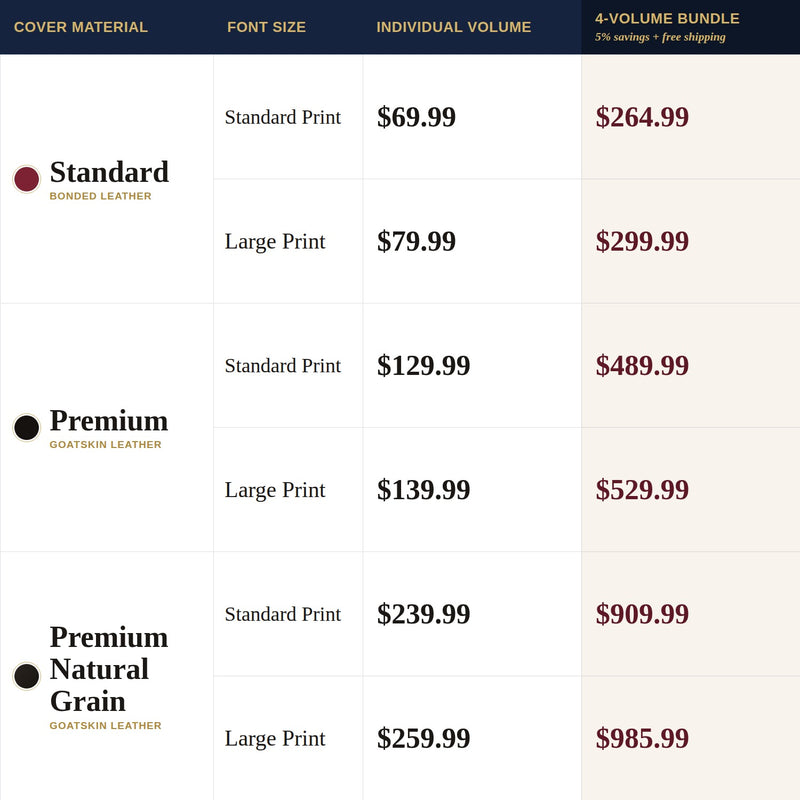Viewport: 800px width, 800px height.
Task: Click the 4-Volume Bundle column header
Action: point(667,19)
